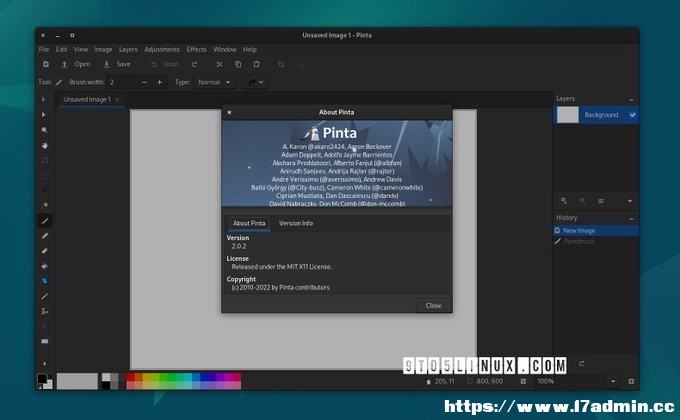Select the Paintbrush tool in toolbox

tap(44, 221)
